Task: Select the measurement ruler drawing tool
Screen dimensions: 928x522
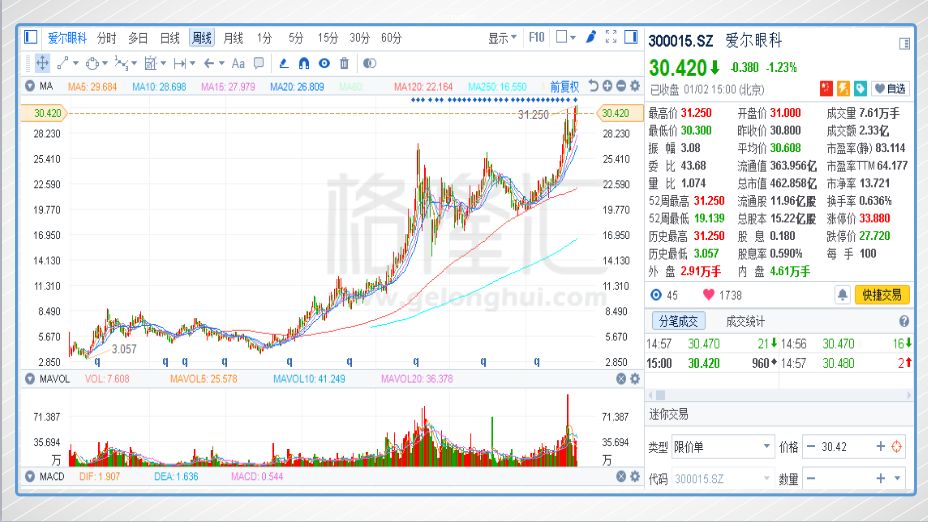Action: point(150,63)
